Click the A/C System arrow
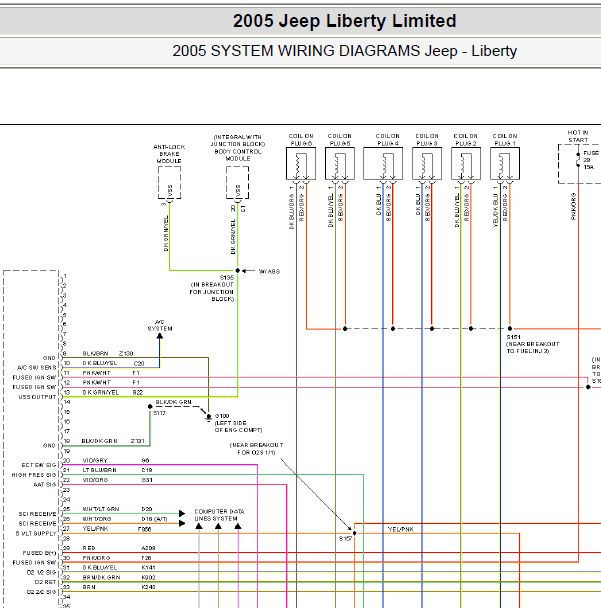The image size is (601, 608). coord(160,336)
